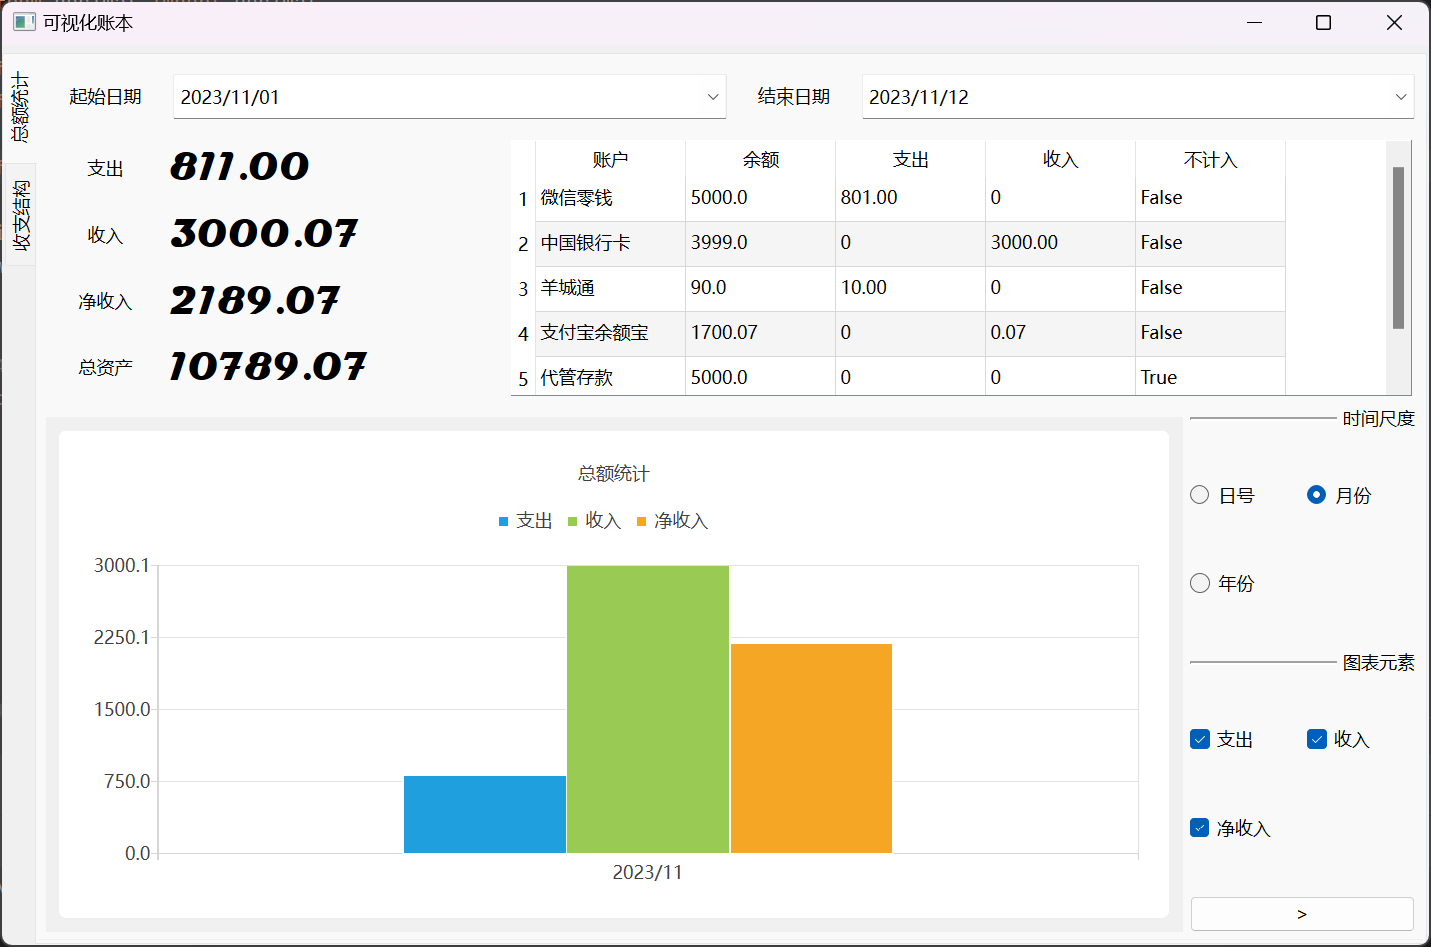Switch to the 收支结构 tab

[x=20, y=215]
